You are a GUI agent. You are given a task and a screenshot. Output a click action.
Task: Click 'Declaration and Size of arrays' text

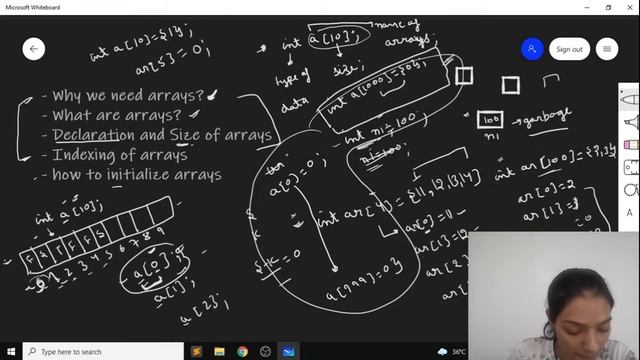[x=162, y=135]
